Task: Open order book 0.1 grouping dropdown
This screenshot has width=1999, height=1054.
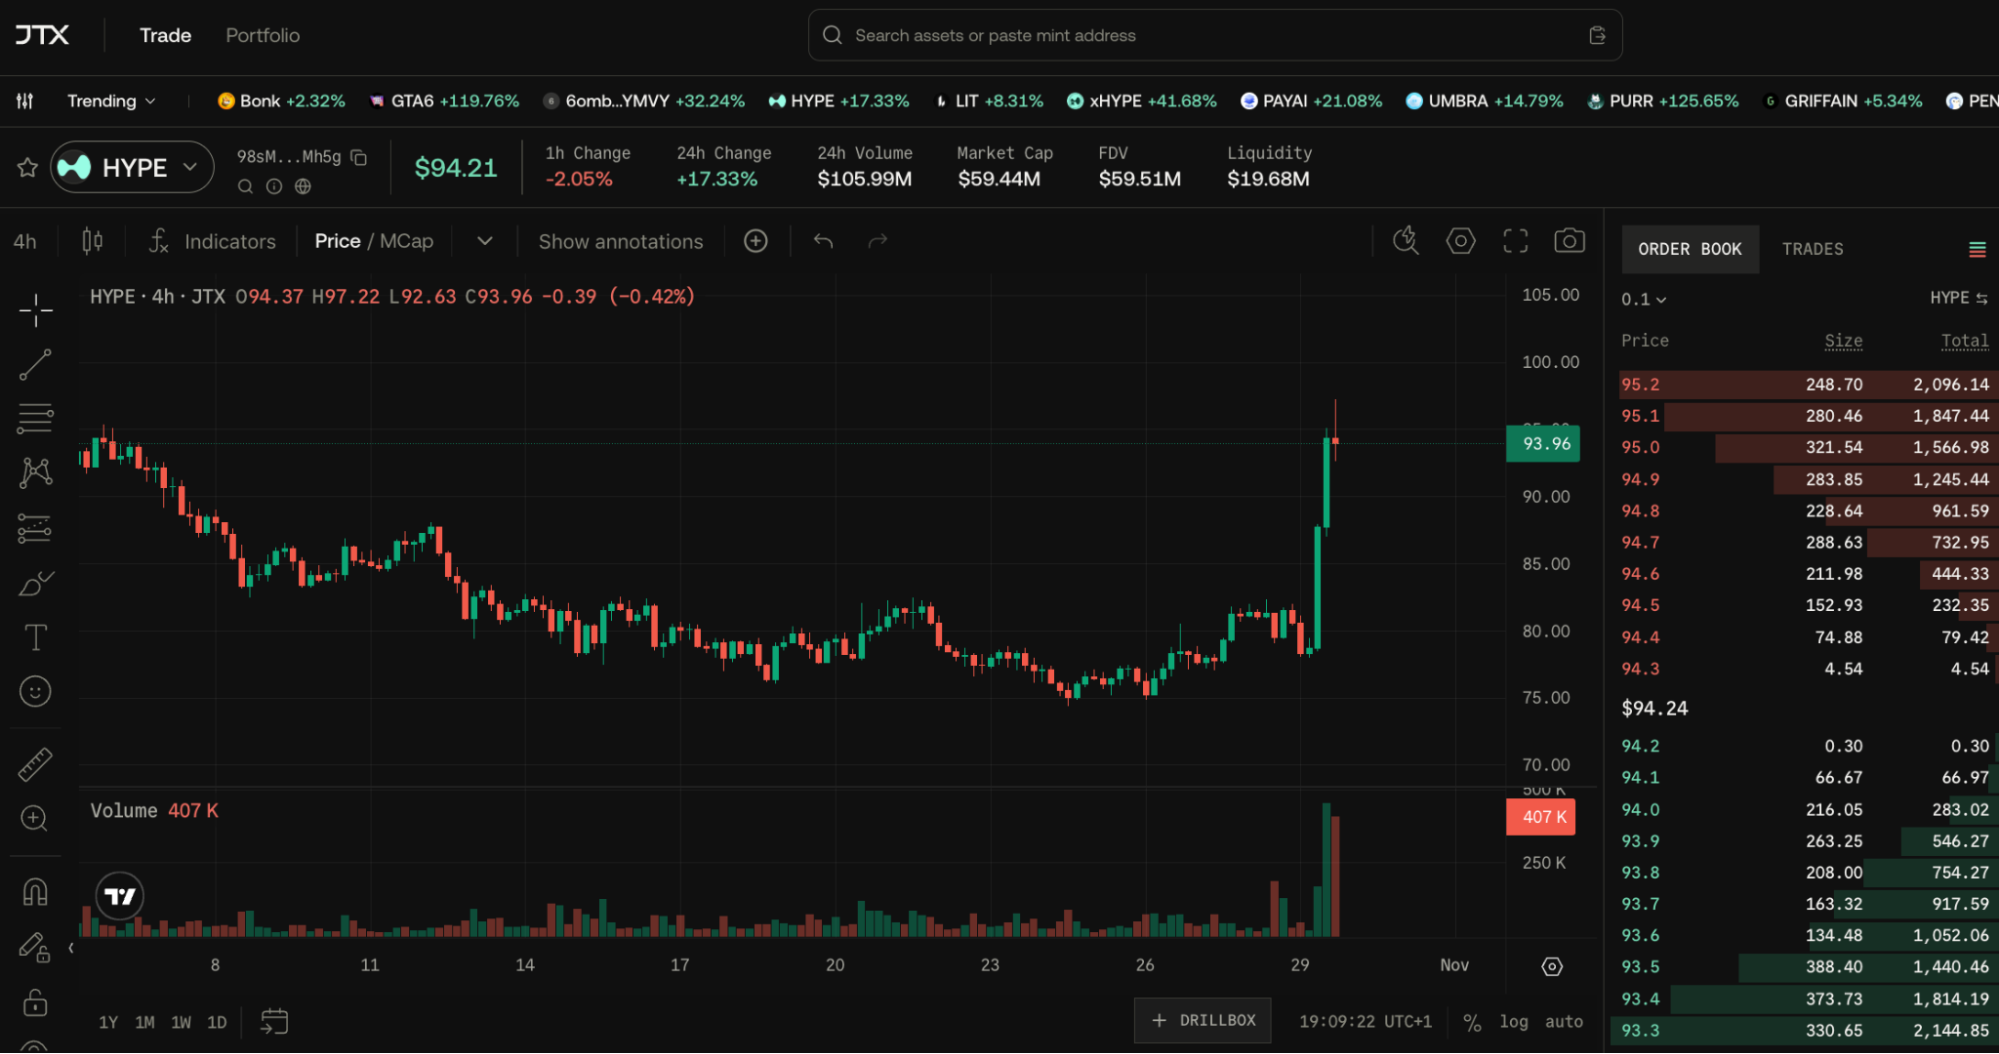Action: tap(1643, 299)
